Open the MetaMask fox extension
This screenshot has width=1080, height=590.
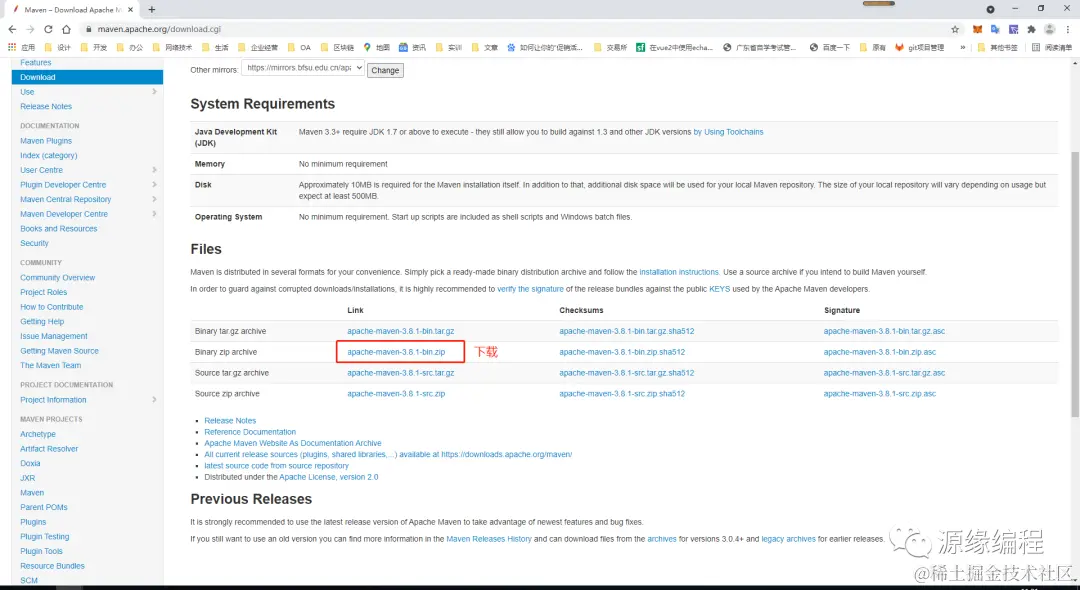977,30
